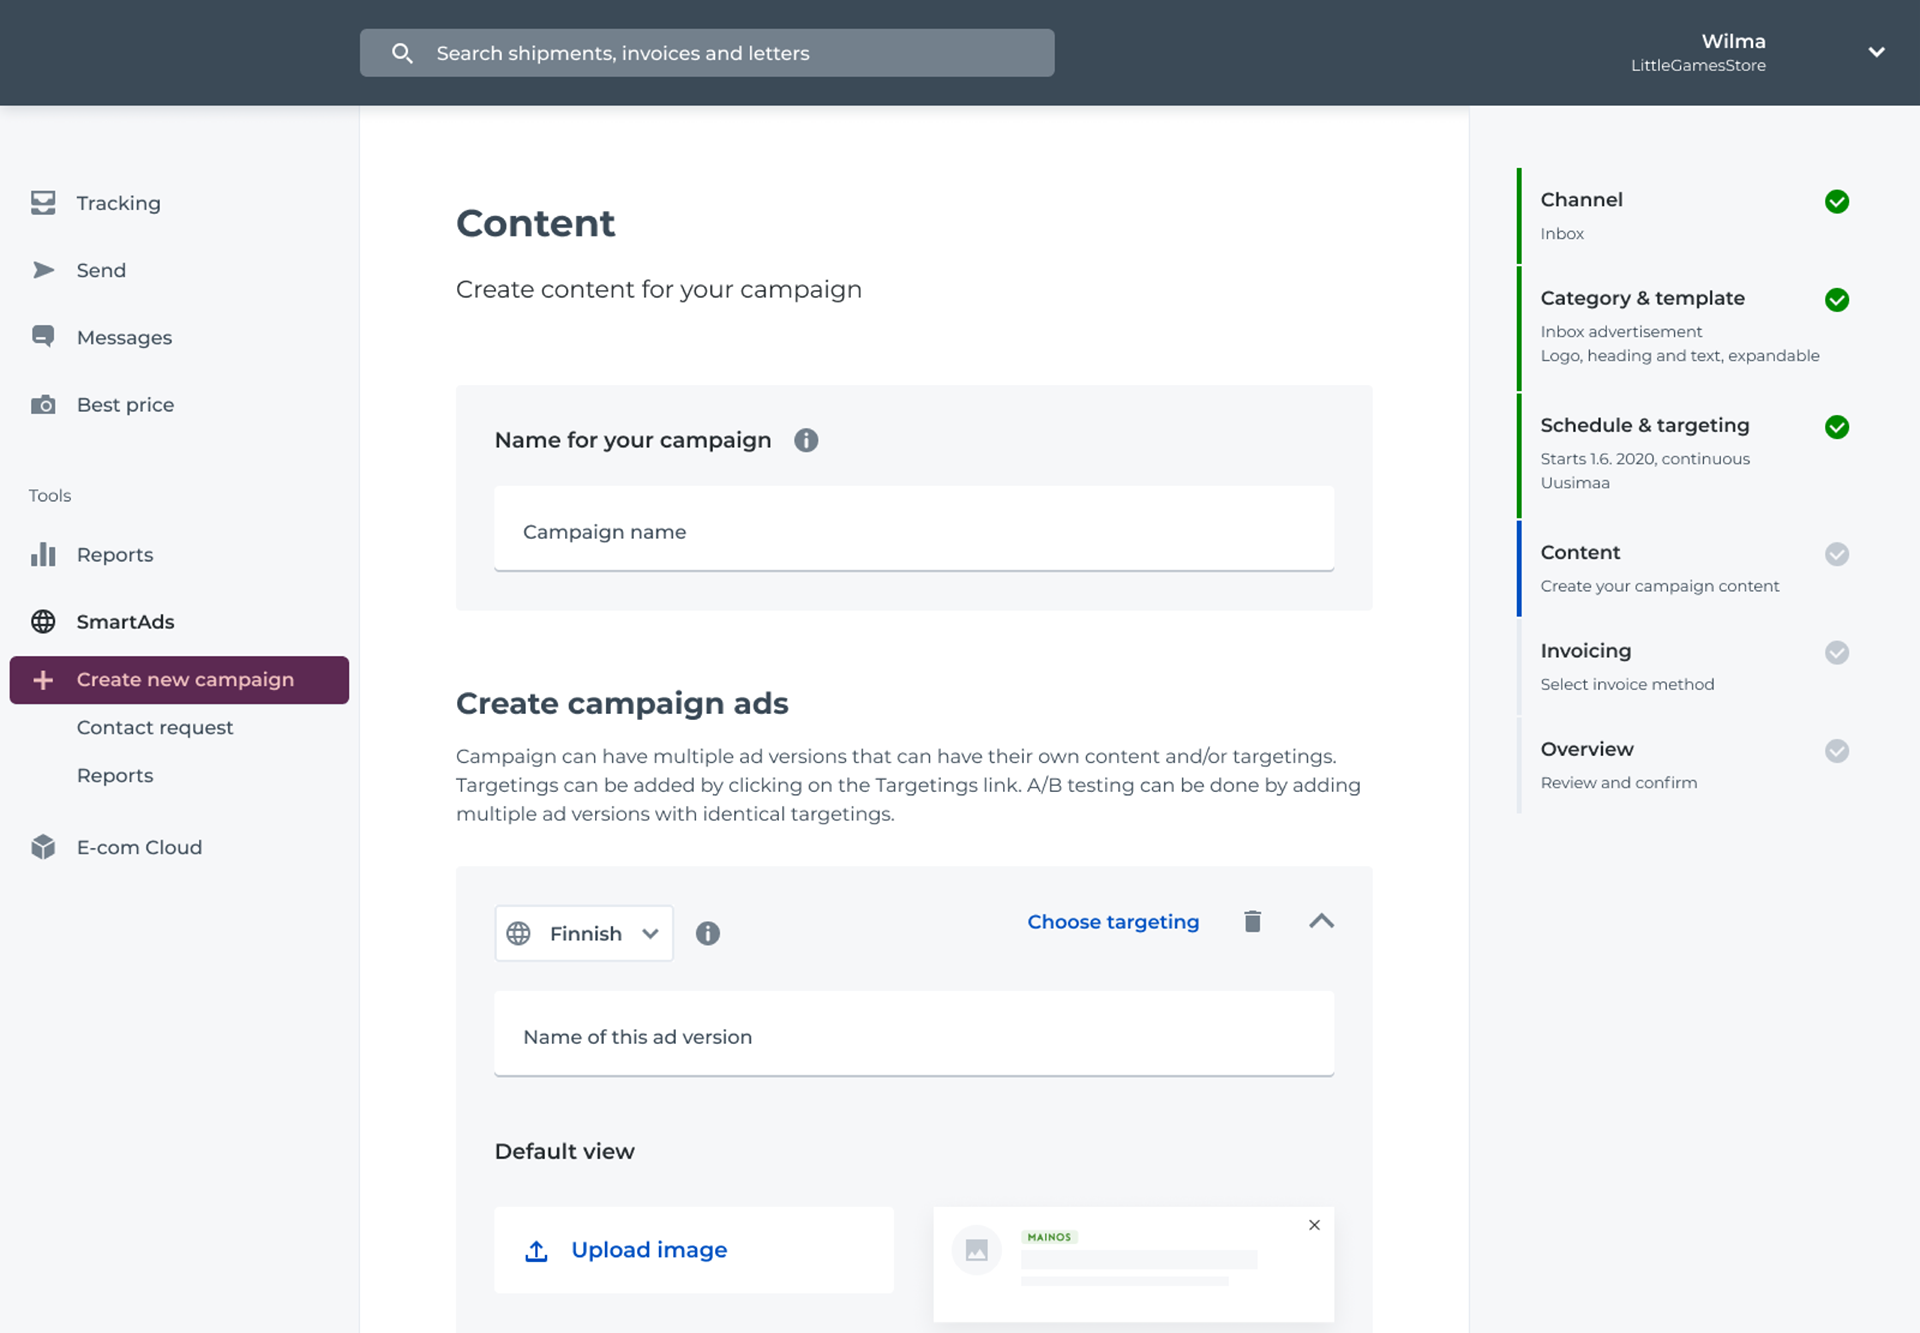Click the image placeholder in the ad preview
This screenshot has height=1333, width=1920.
click(x=977, y=1250)
